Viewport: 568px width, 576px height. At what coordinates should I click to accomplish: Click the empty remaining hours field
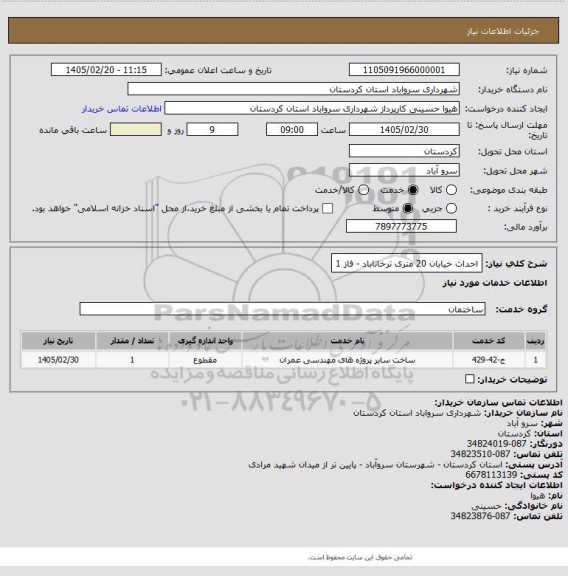coord(136,130)
